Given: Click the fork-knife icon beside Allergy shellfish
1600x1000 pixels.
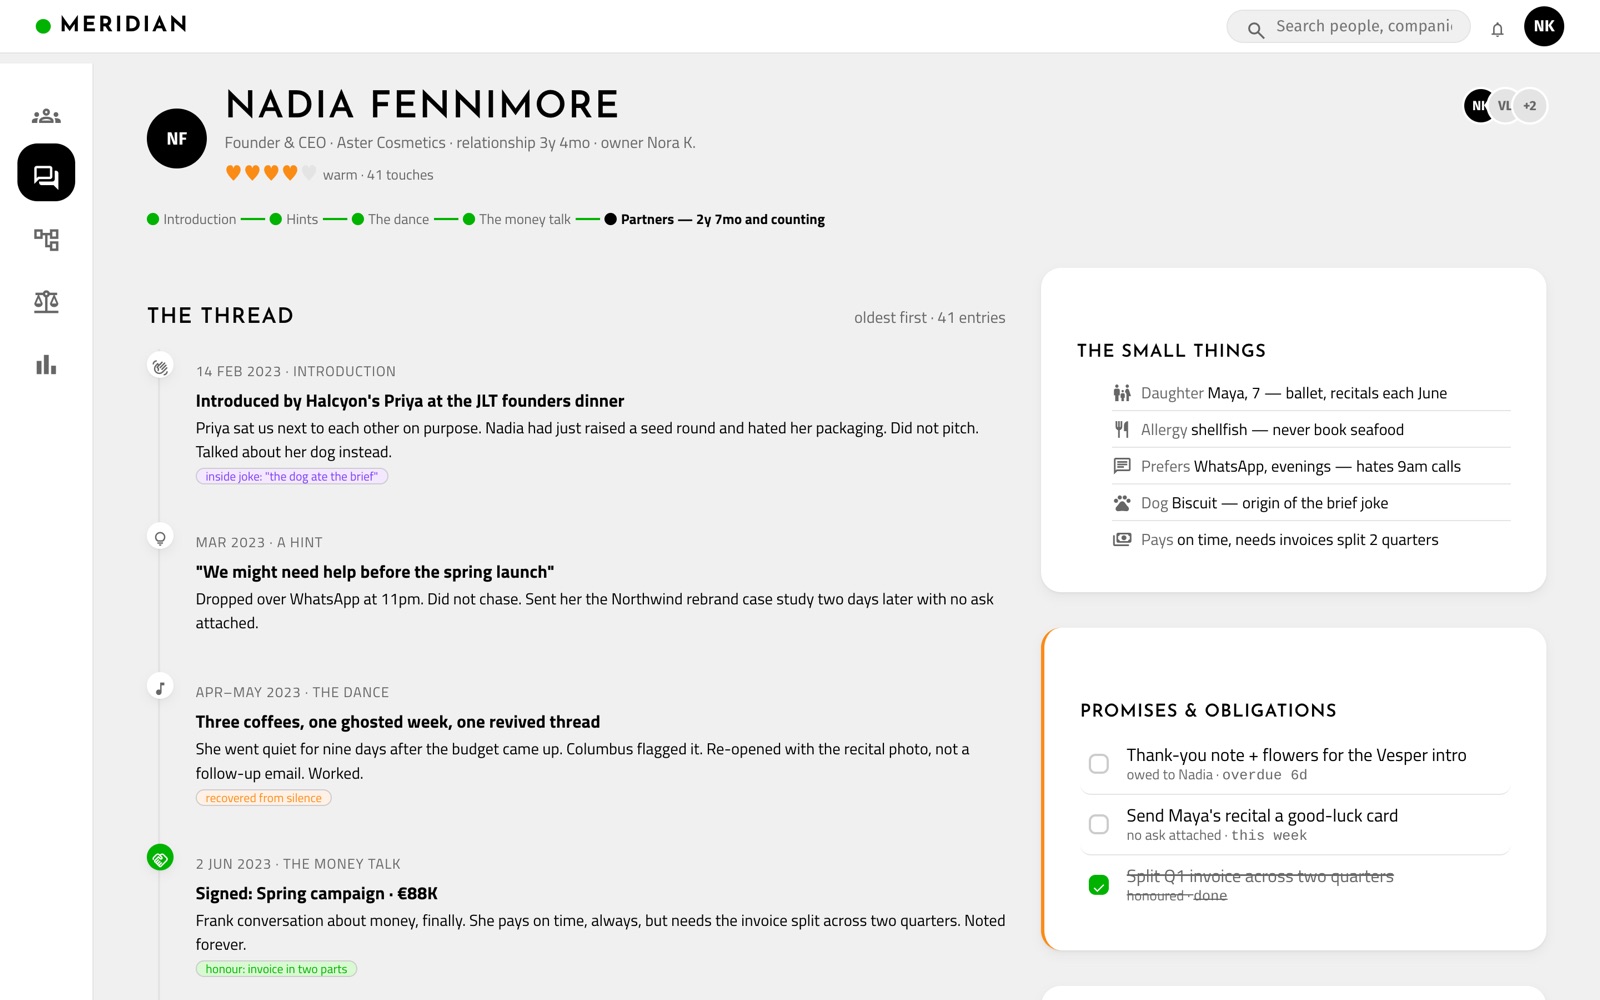Looking at the screenshot, I should (x=1122, y=430).
